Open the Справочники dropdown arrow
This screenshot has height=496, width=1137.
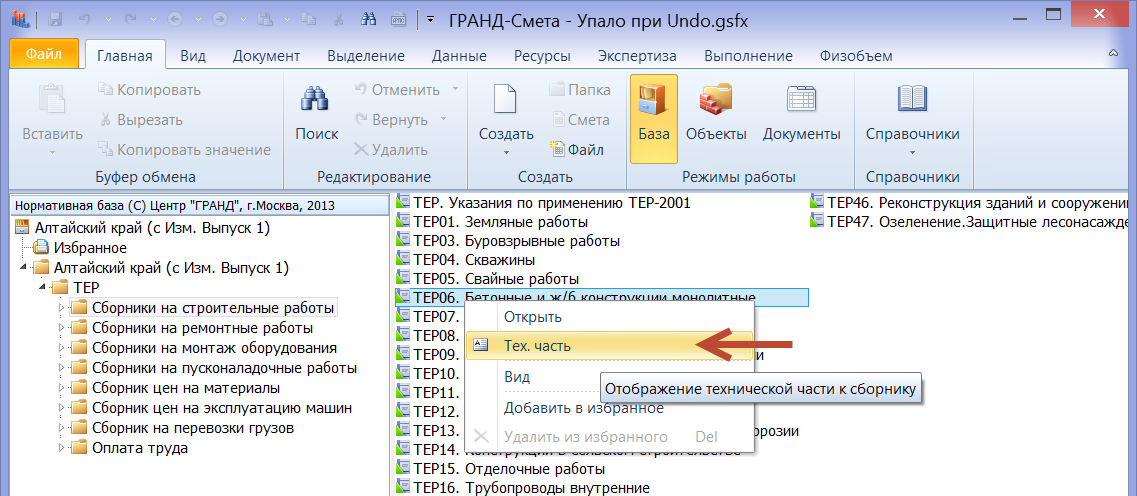912,152
